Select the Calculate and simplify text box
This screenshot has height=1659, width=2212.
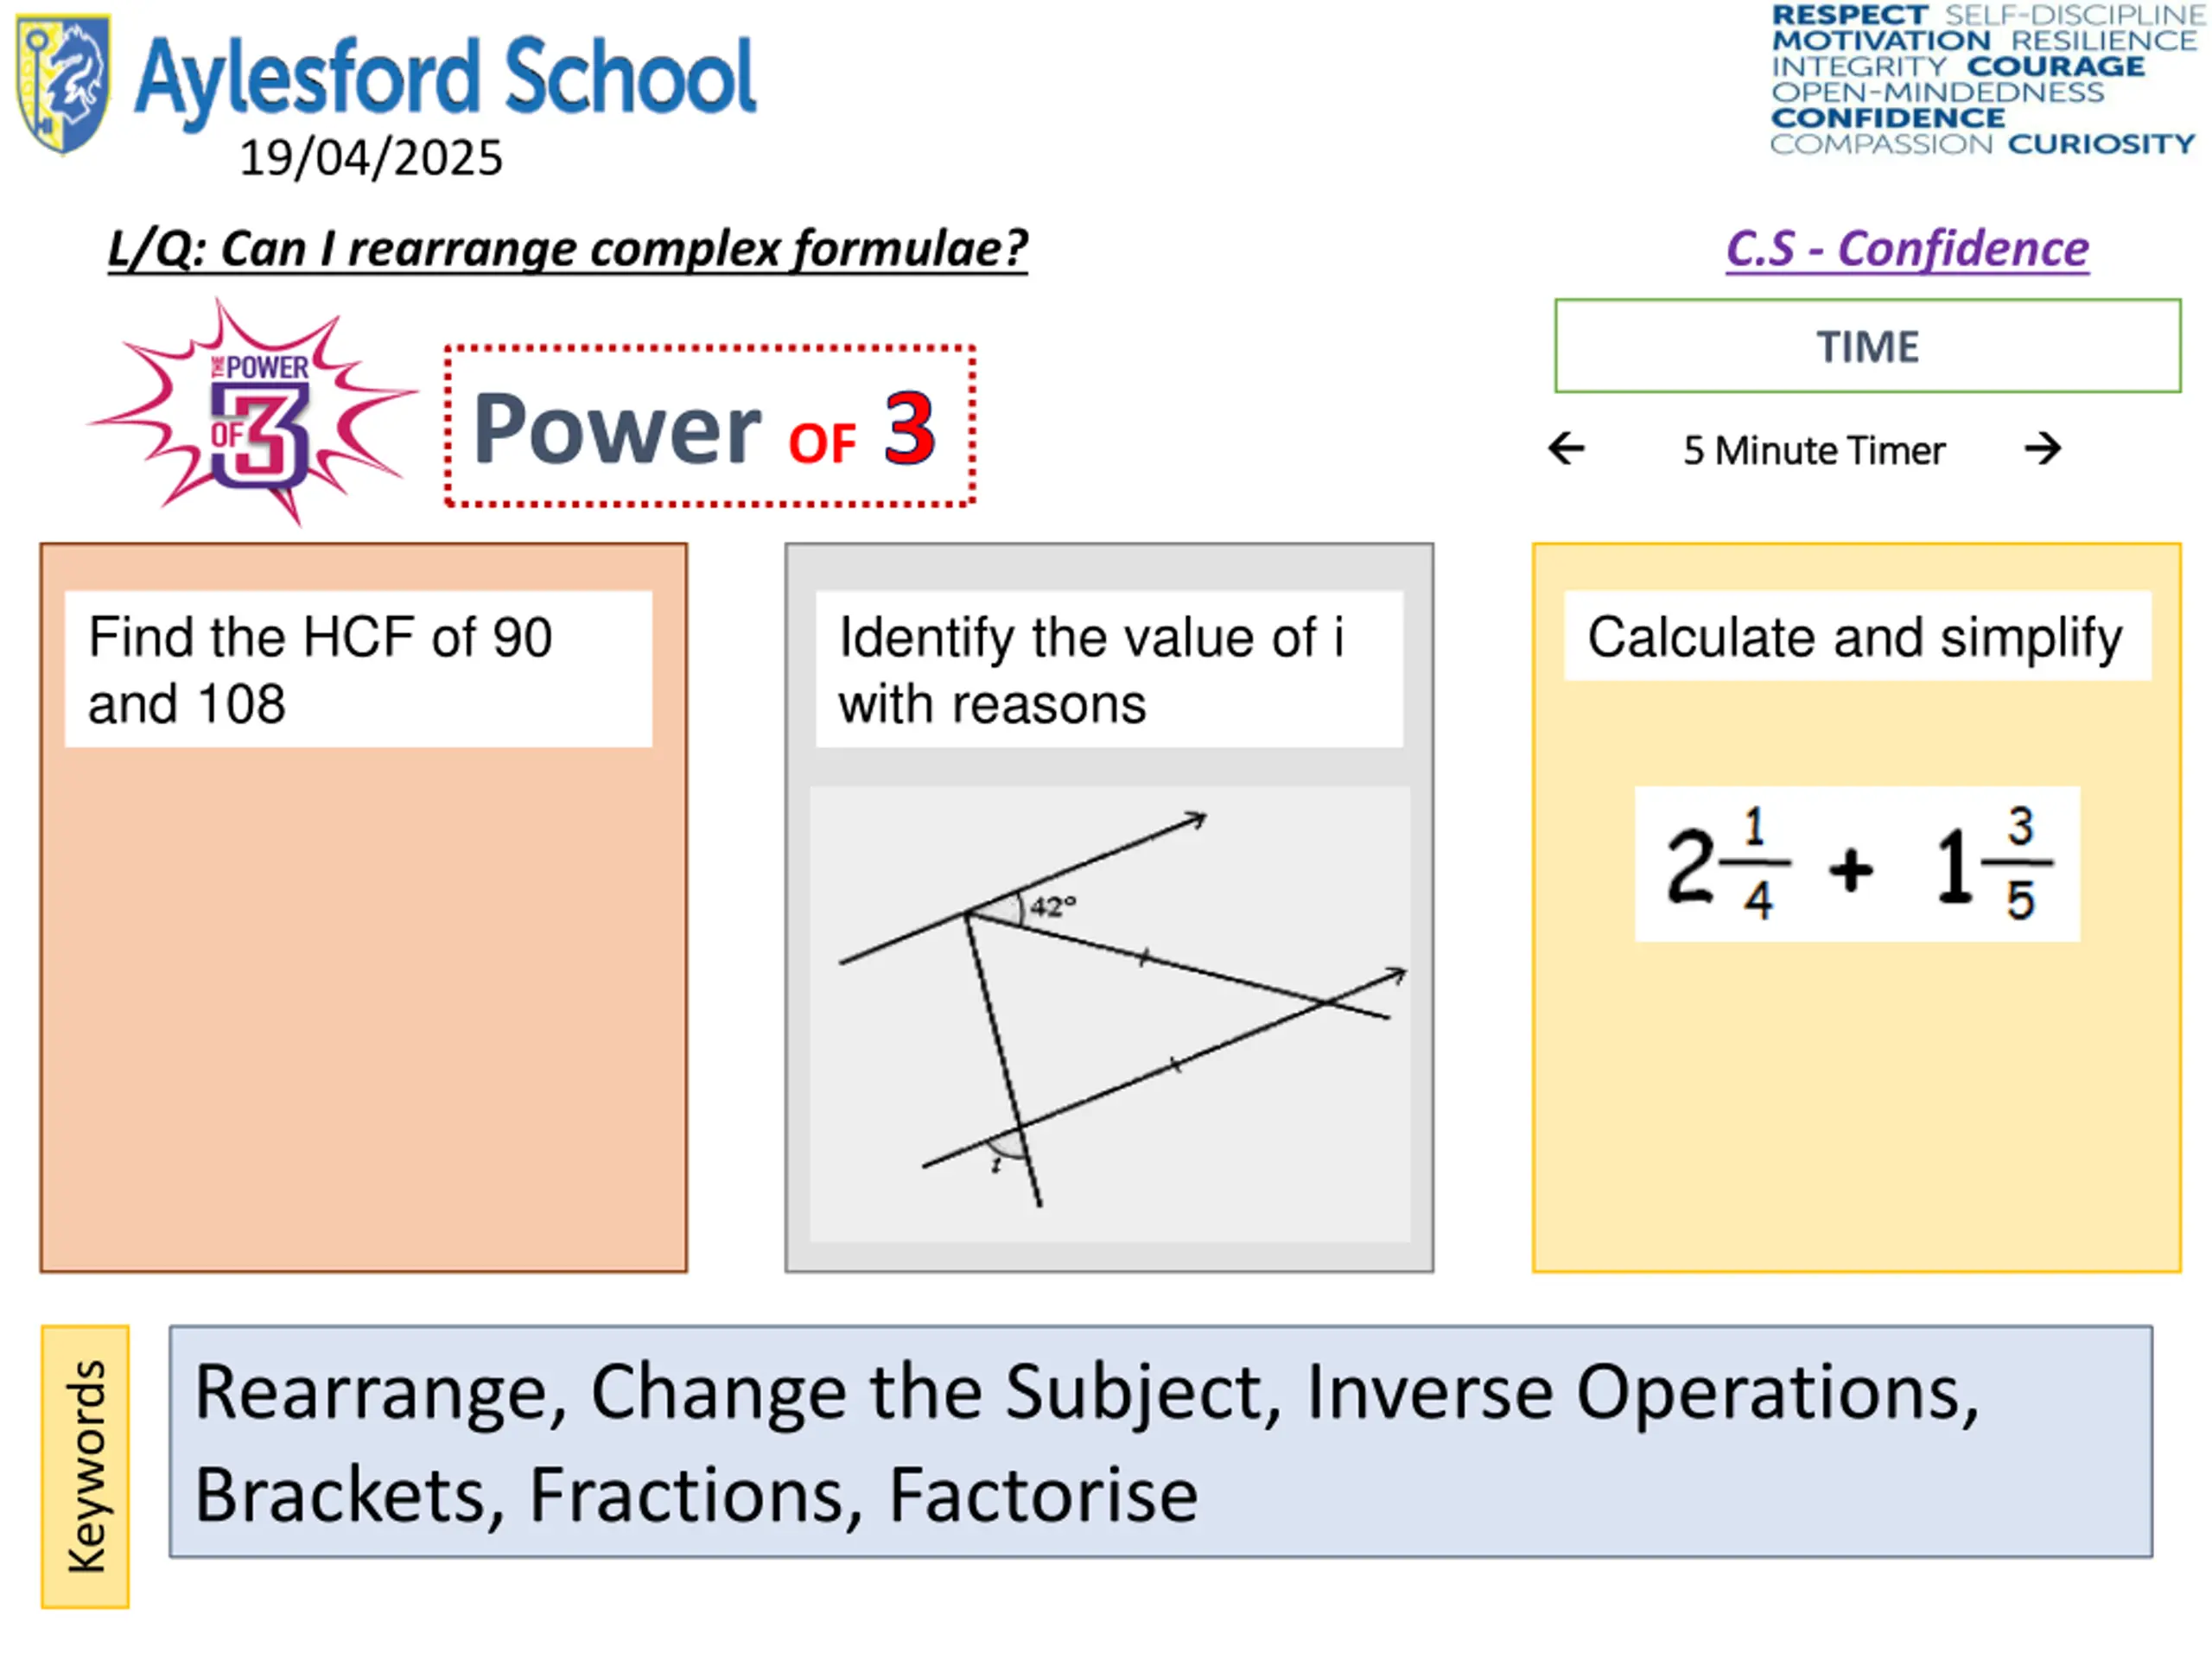point(1857,636)
